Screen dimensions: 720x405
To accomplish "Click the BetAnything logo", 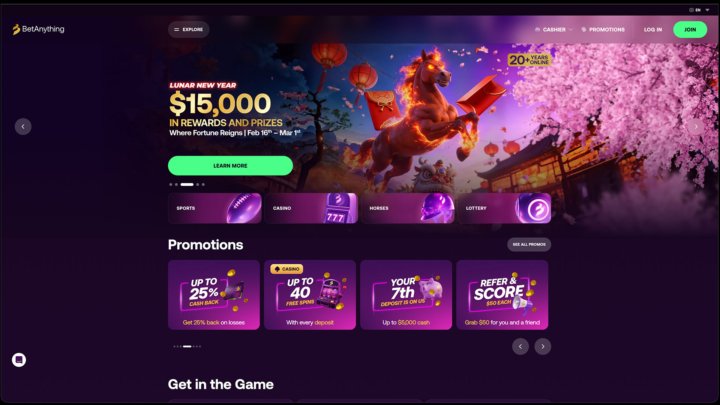I will click(39, 29).
